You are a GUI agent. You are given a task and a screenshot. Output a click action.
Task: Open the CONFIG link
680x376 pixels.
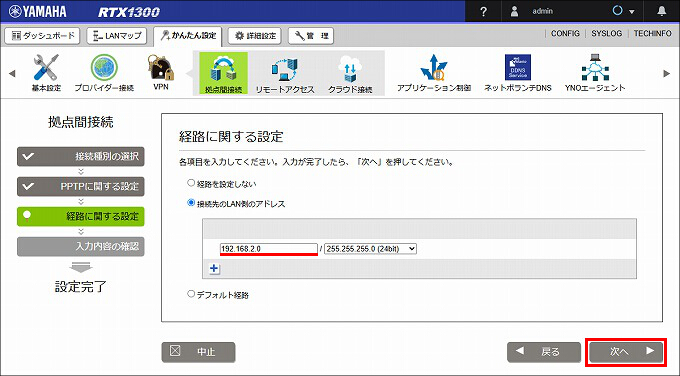pyautogui.click(x=565, y=33)
